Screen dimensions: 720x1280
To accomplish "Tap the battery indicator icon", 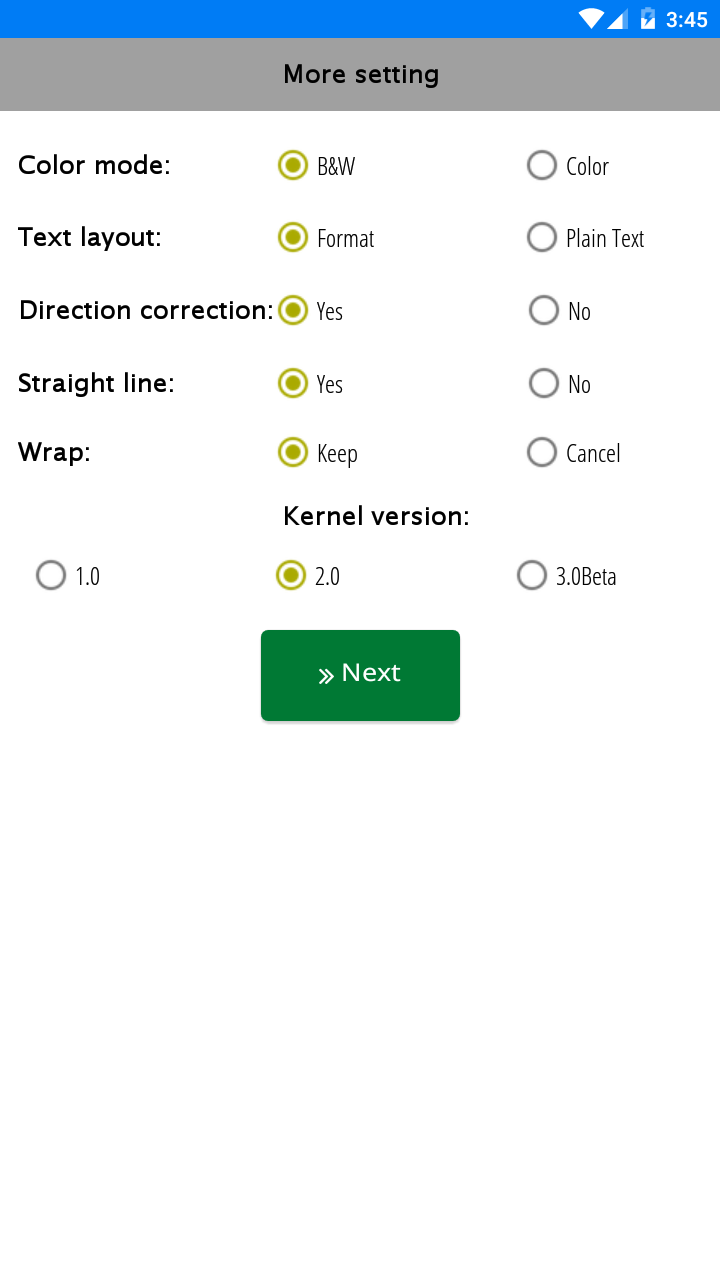I will coord(646,17).
